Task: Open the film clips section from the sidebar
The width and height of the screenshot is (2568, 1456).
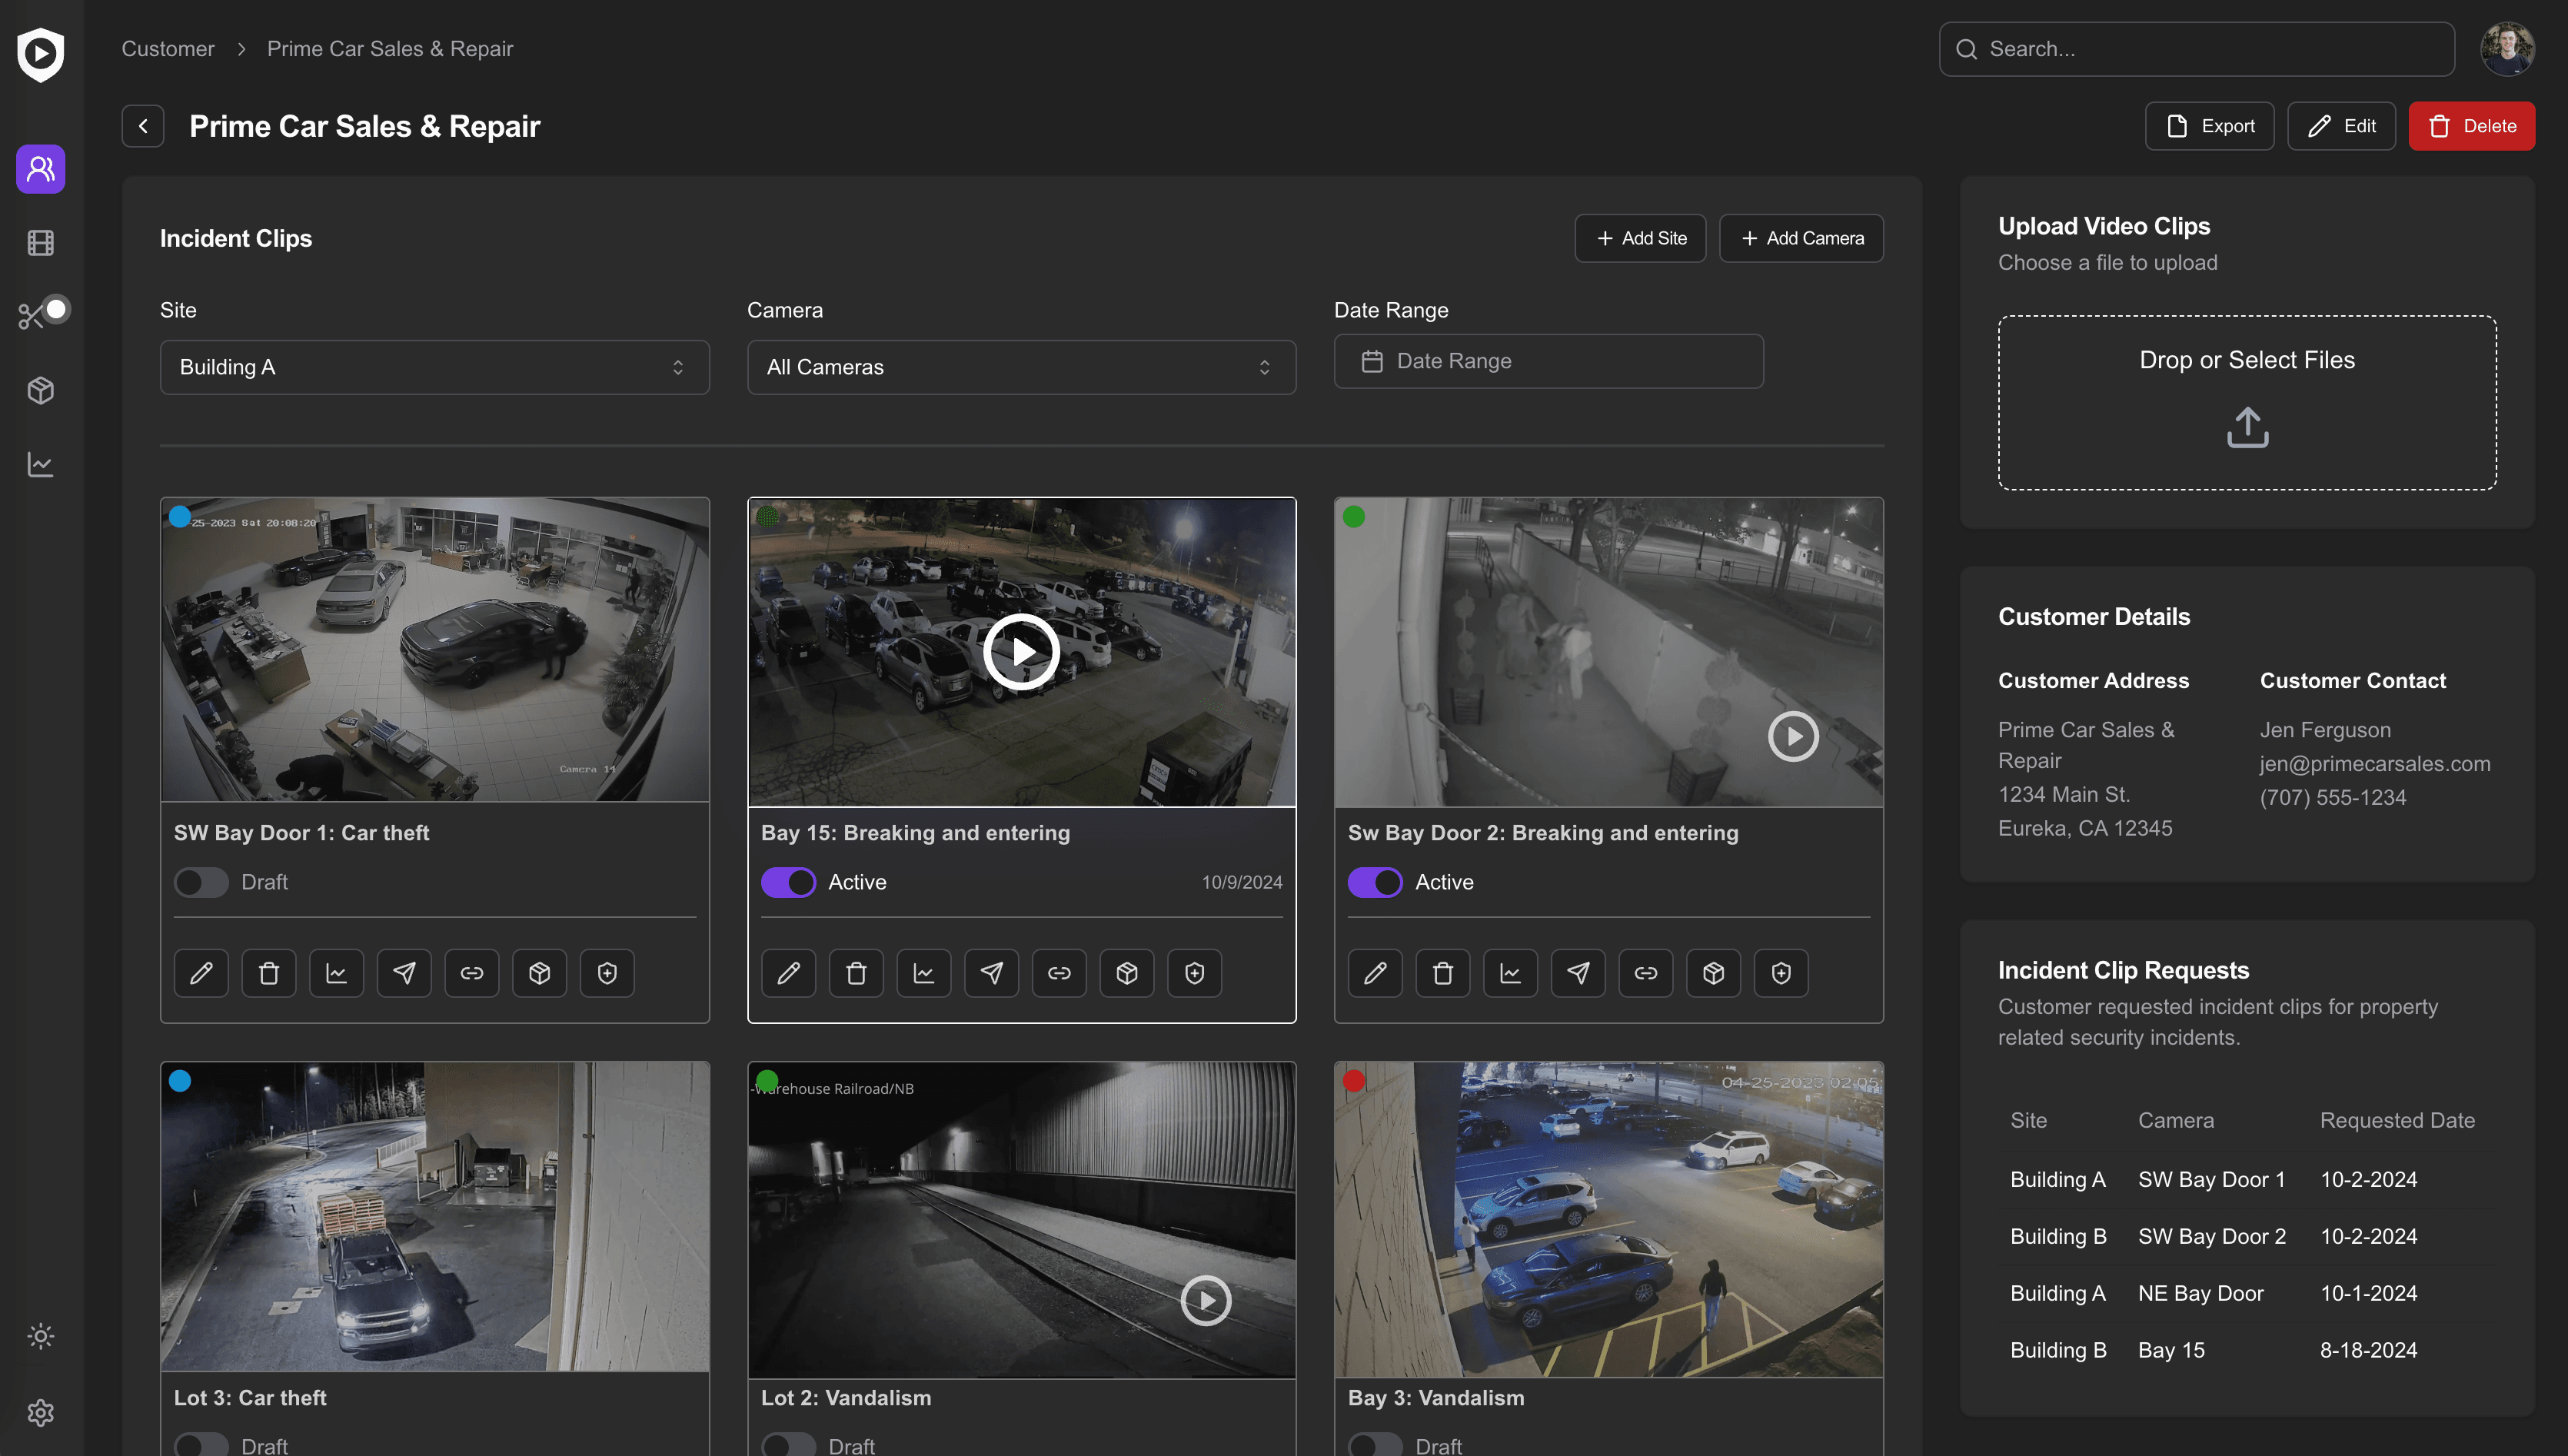Action: coord(40,242)
